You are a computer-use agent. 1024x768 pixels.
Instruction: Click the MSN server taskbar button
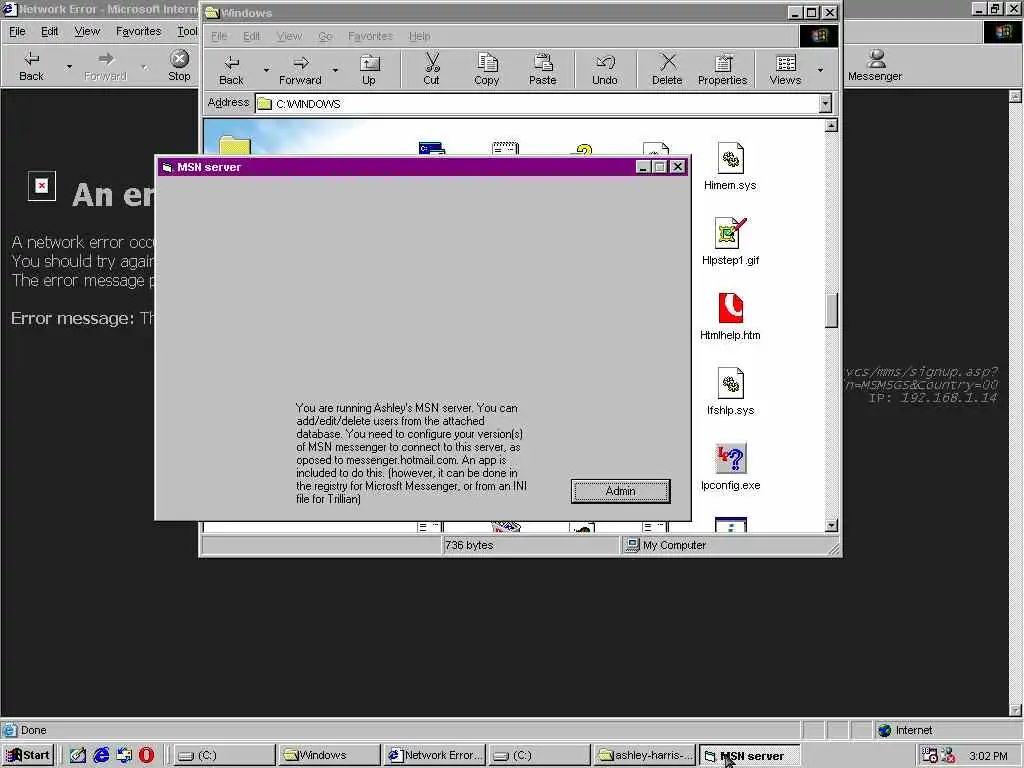point(749,755)
